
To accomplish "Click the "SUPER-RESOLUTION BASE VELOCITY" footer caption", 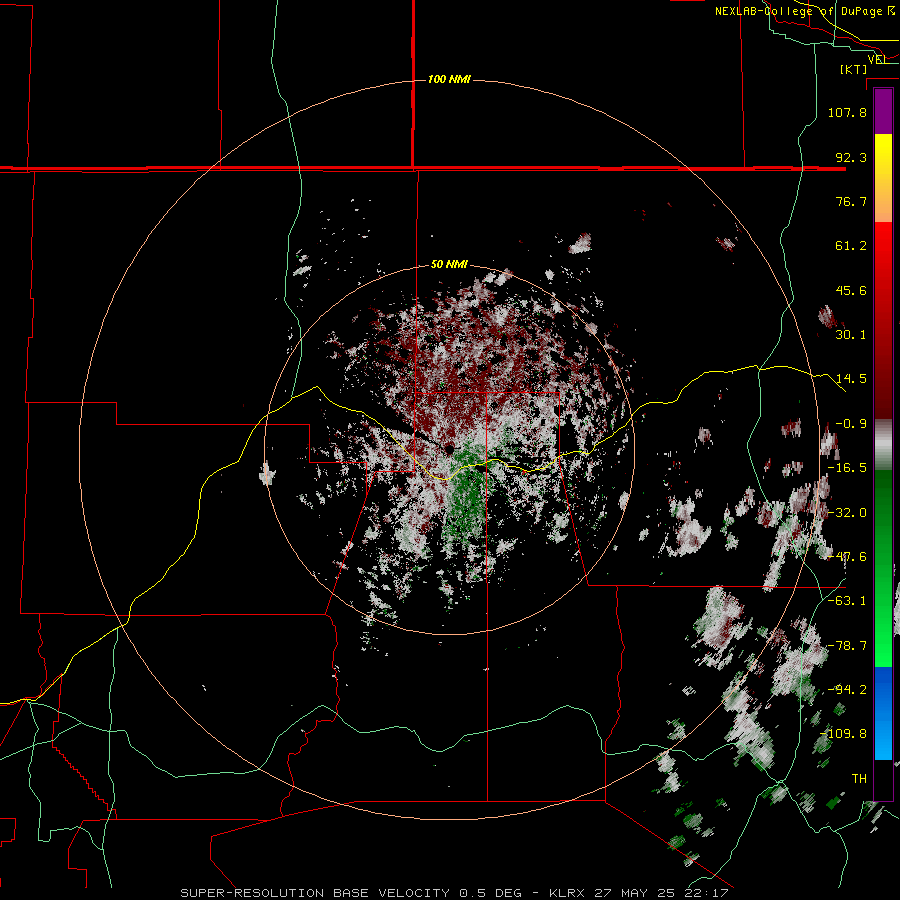I will click(315, 893).
